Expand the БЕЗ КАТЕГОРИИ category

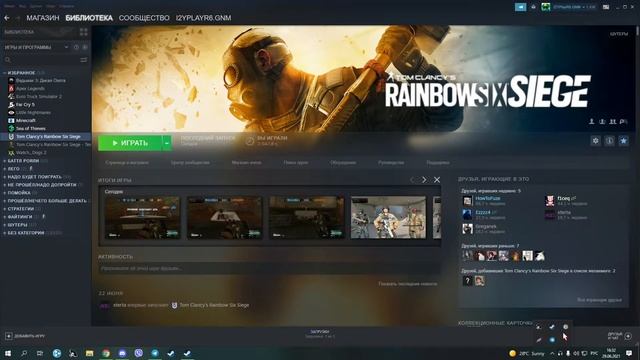pyautogui.click(x=5, y=233)
